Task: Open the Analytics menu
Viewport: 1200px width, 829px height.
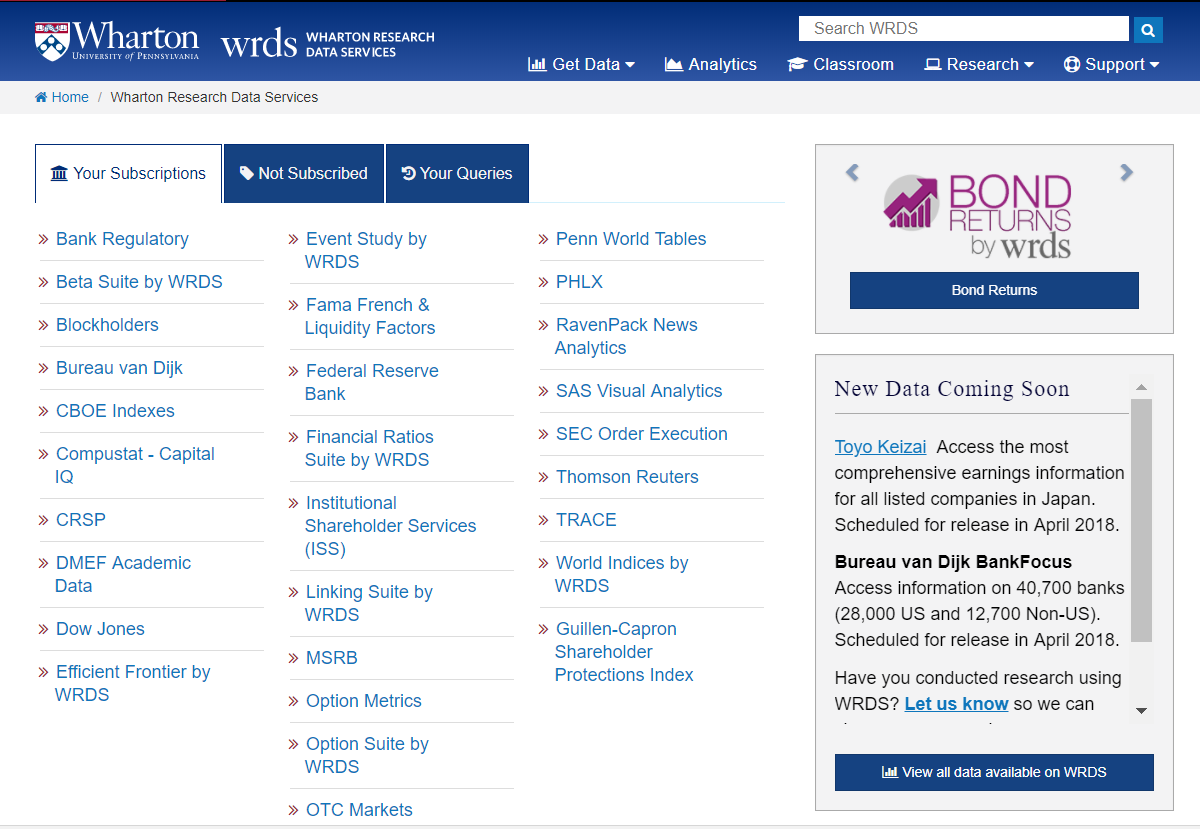Action: point(711,64)
